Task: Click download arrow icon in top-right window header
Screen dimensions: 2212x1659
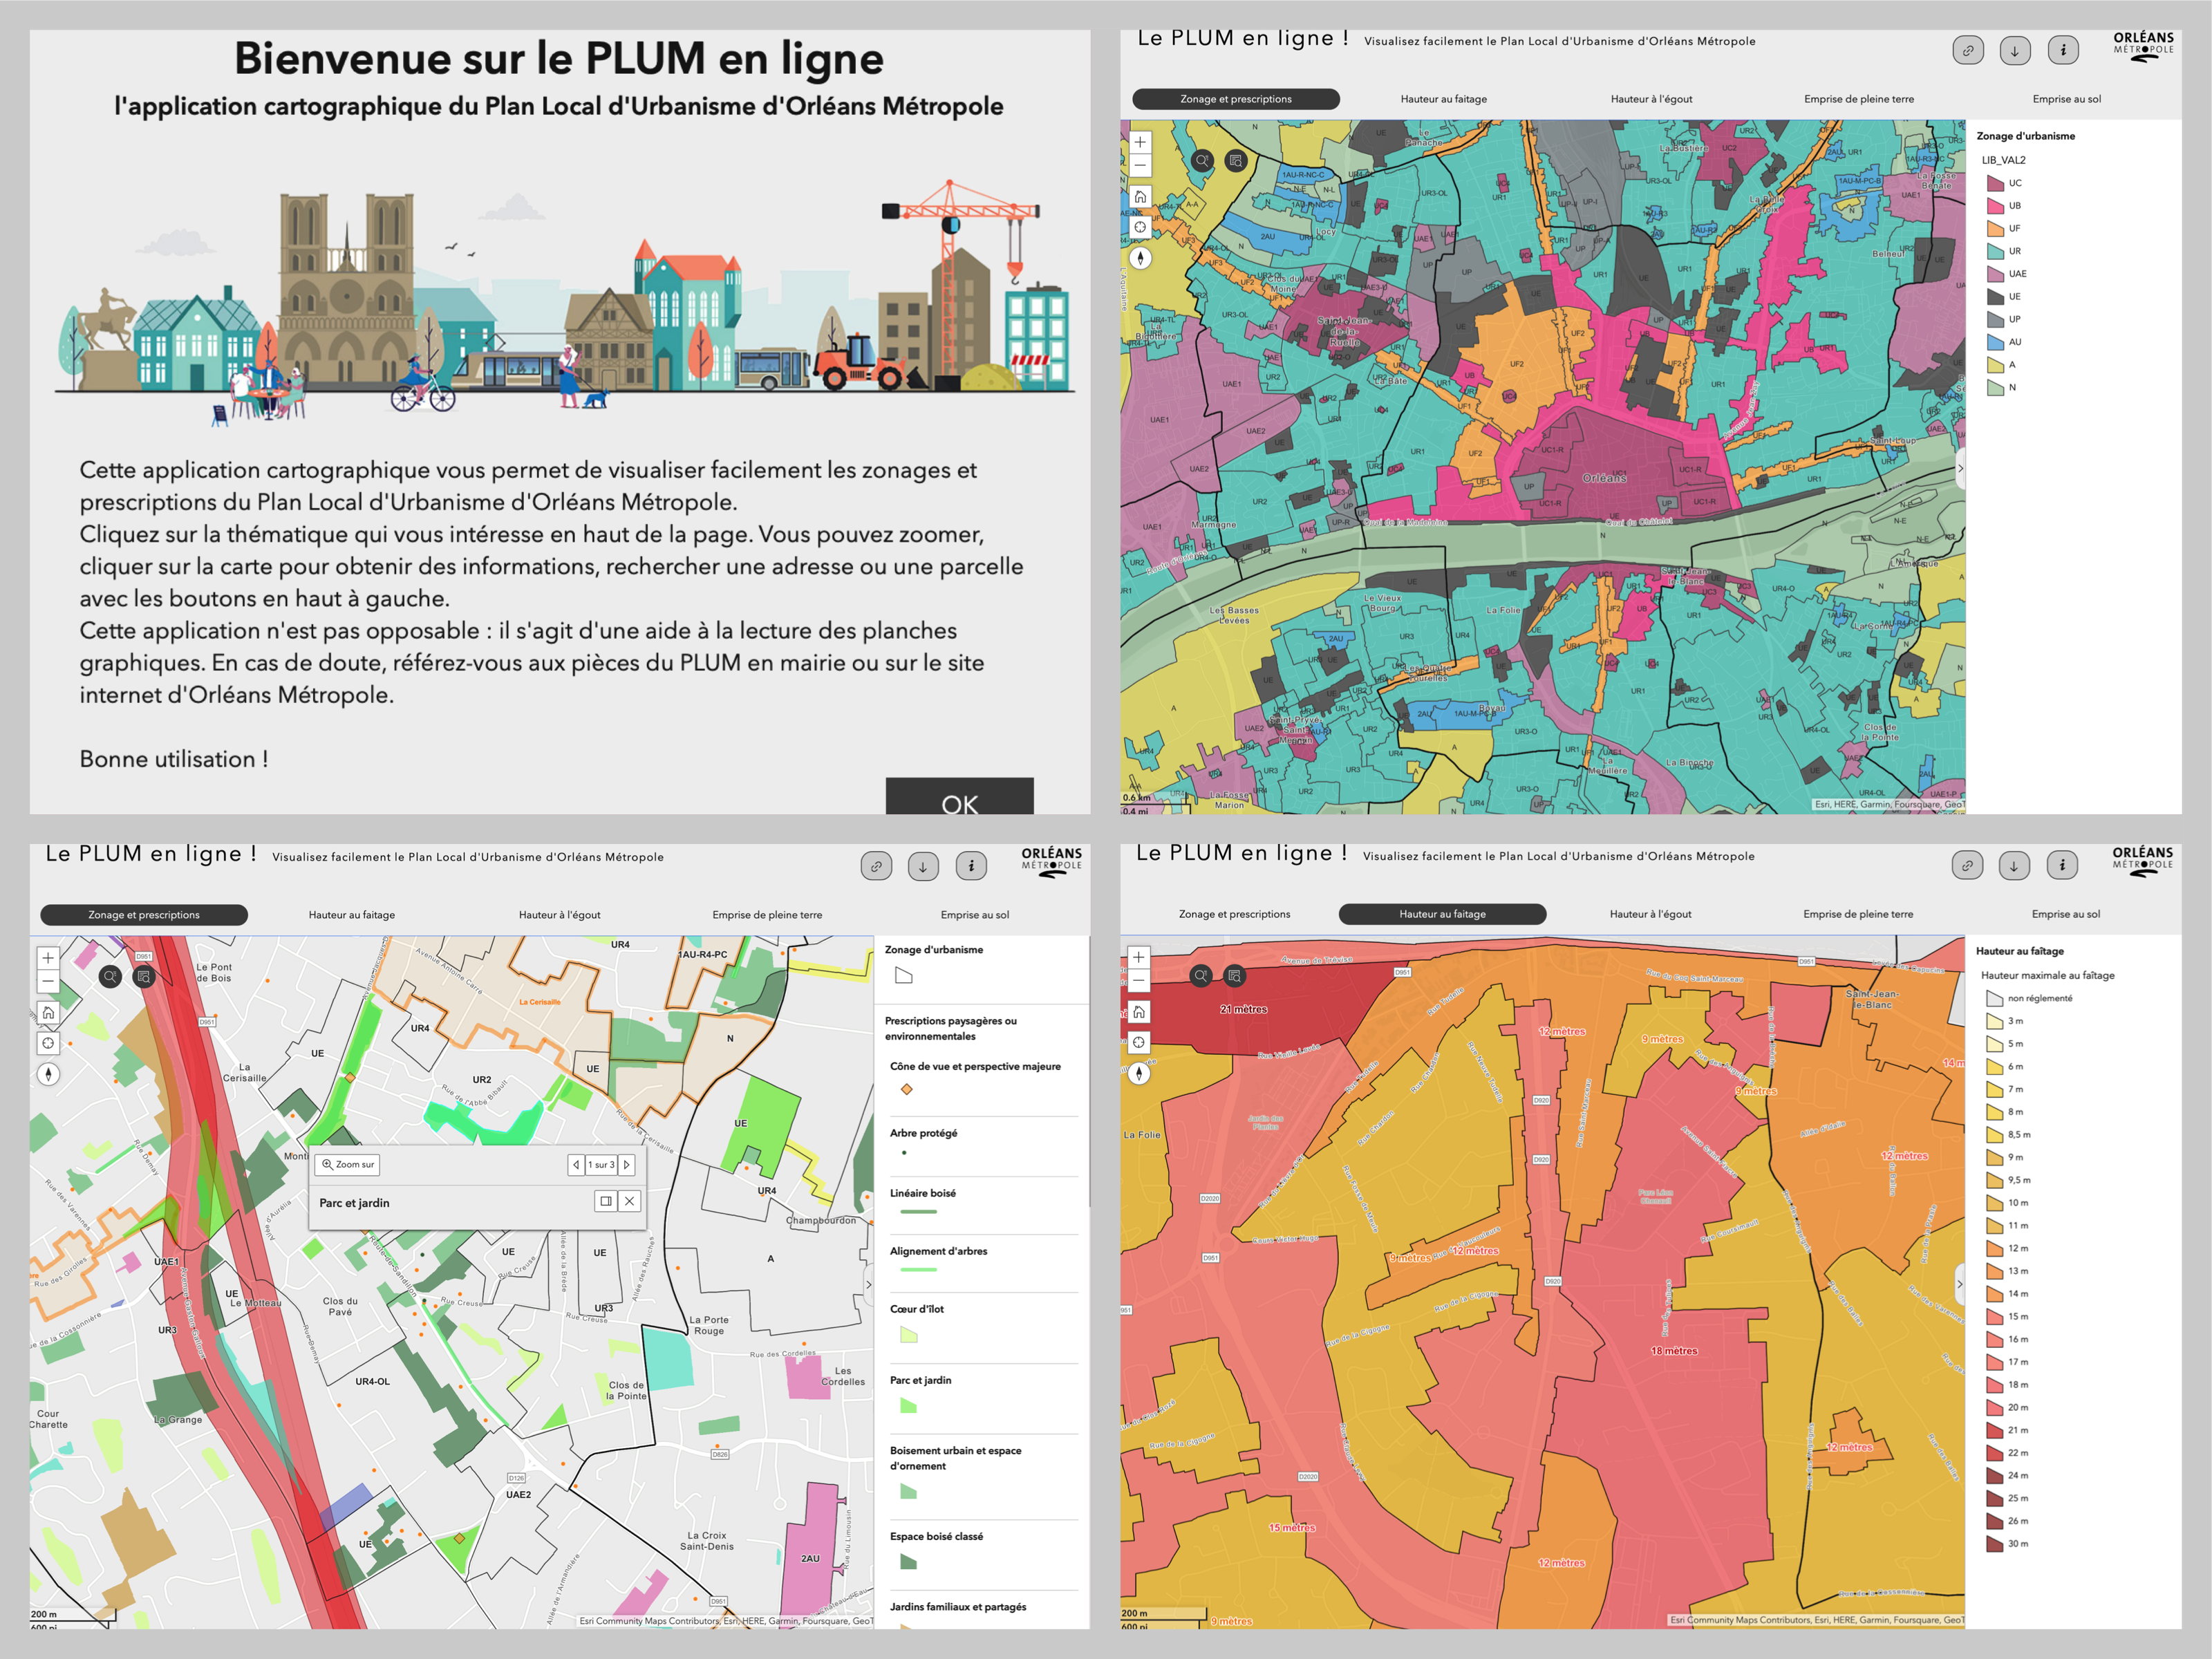Action: [x=2015, y=50]
